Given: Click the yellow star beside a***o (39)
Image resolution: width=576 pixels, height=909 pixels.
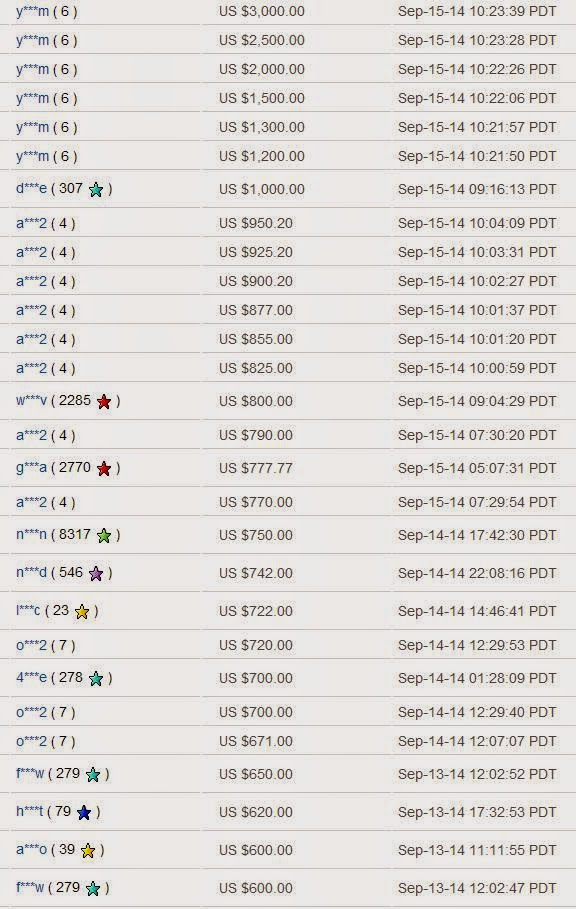Looking at the screenshot, I should 88,850.
